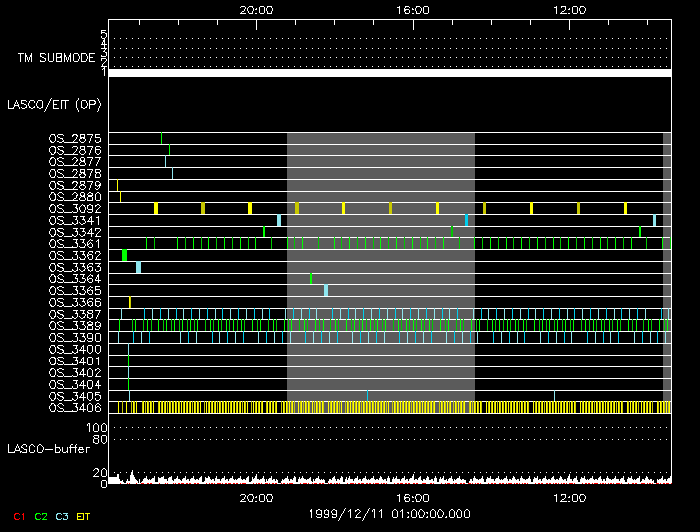700x532 pixels.
Task: Select the cyan marker in the OS_2878 row
Action: tap(173, 173)
